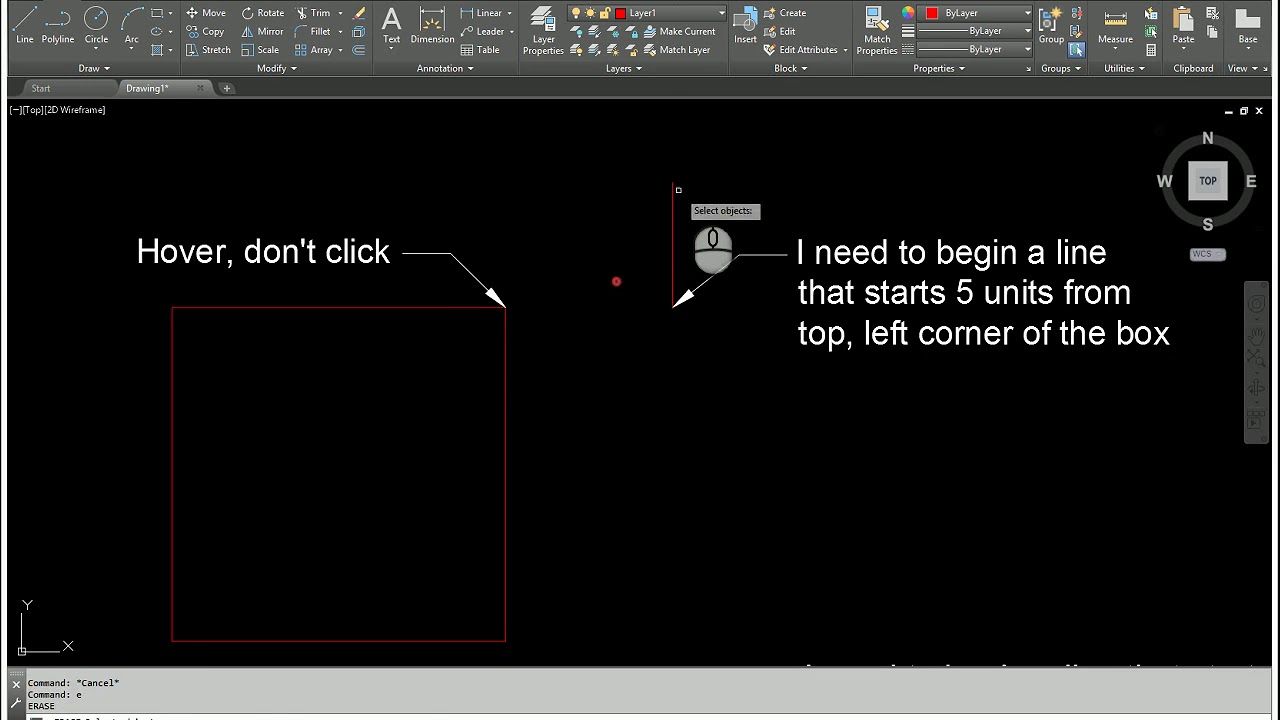Screen dimensions: 1280x720
Task: Select the Arc tool
Action: pyautogui.click(x=131, y=25)
